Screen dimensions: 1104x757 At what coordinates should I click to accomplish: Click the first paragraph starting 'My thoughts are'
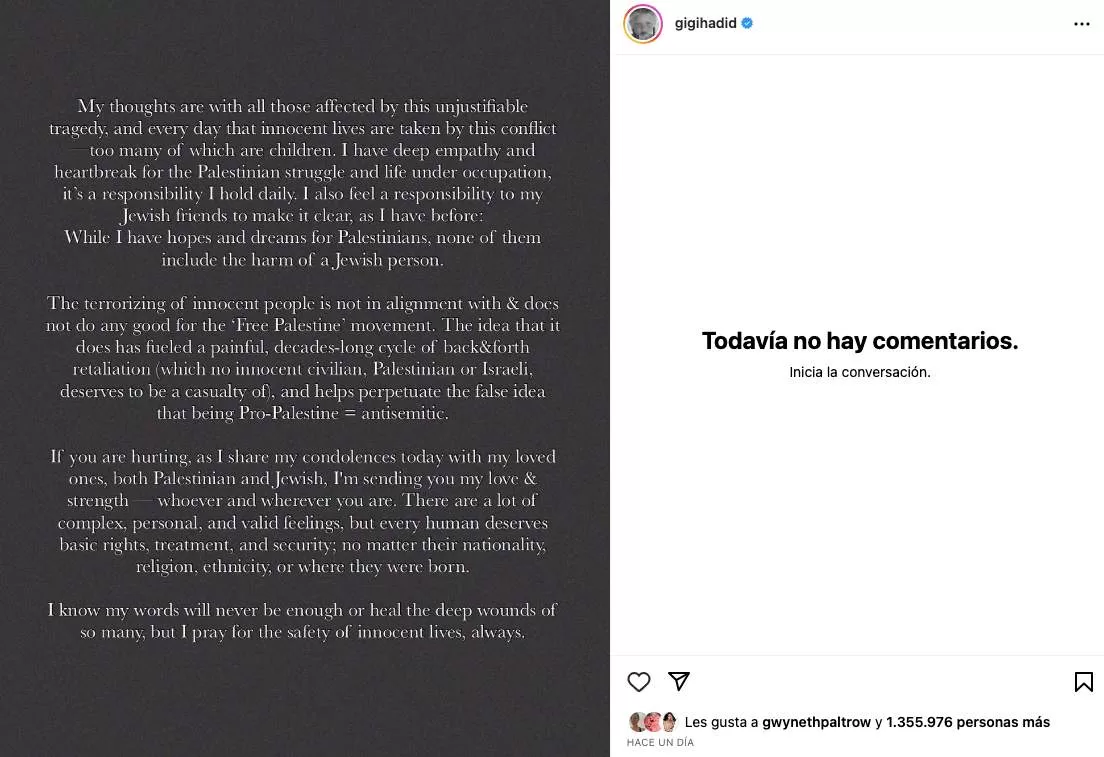(303, 183)
